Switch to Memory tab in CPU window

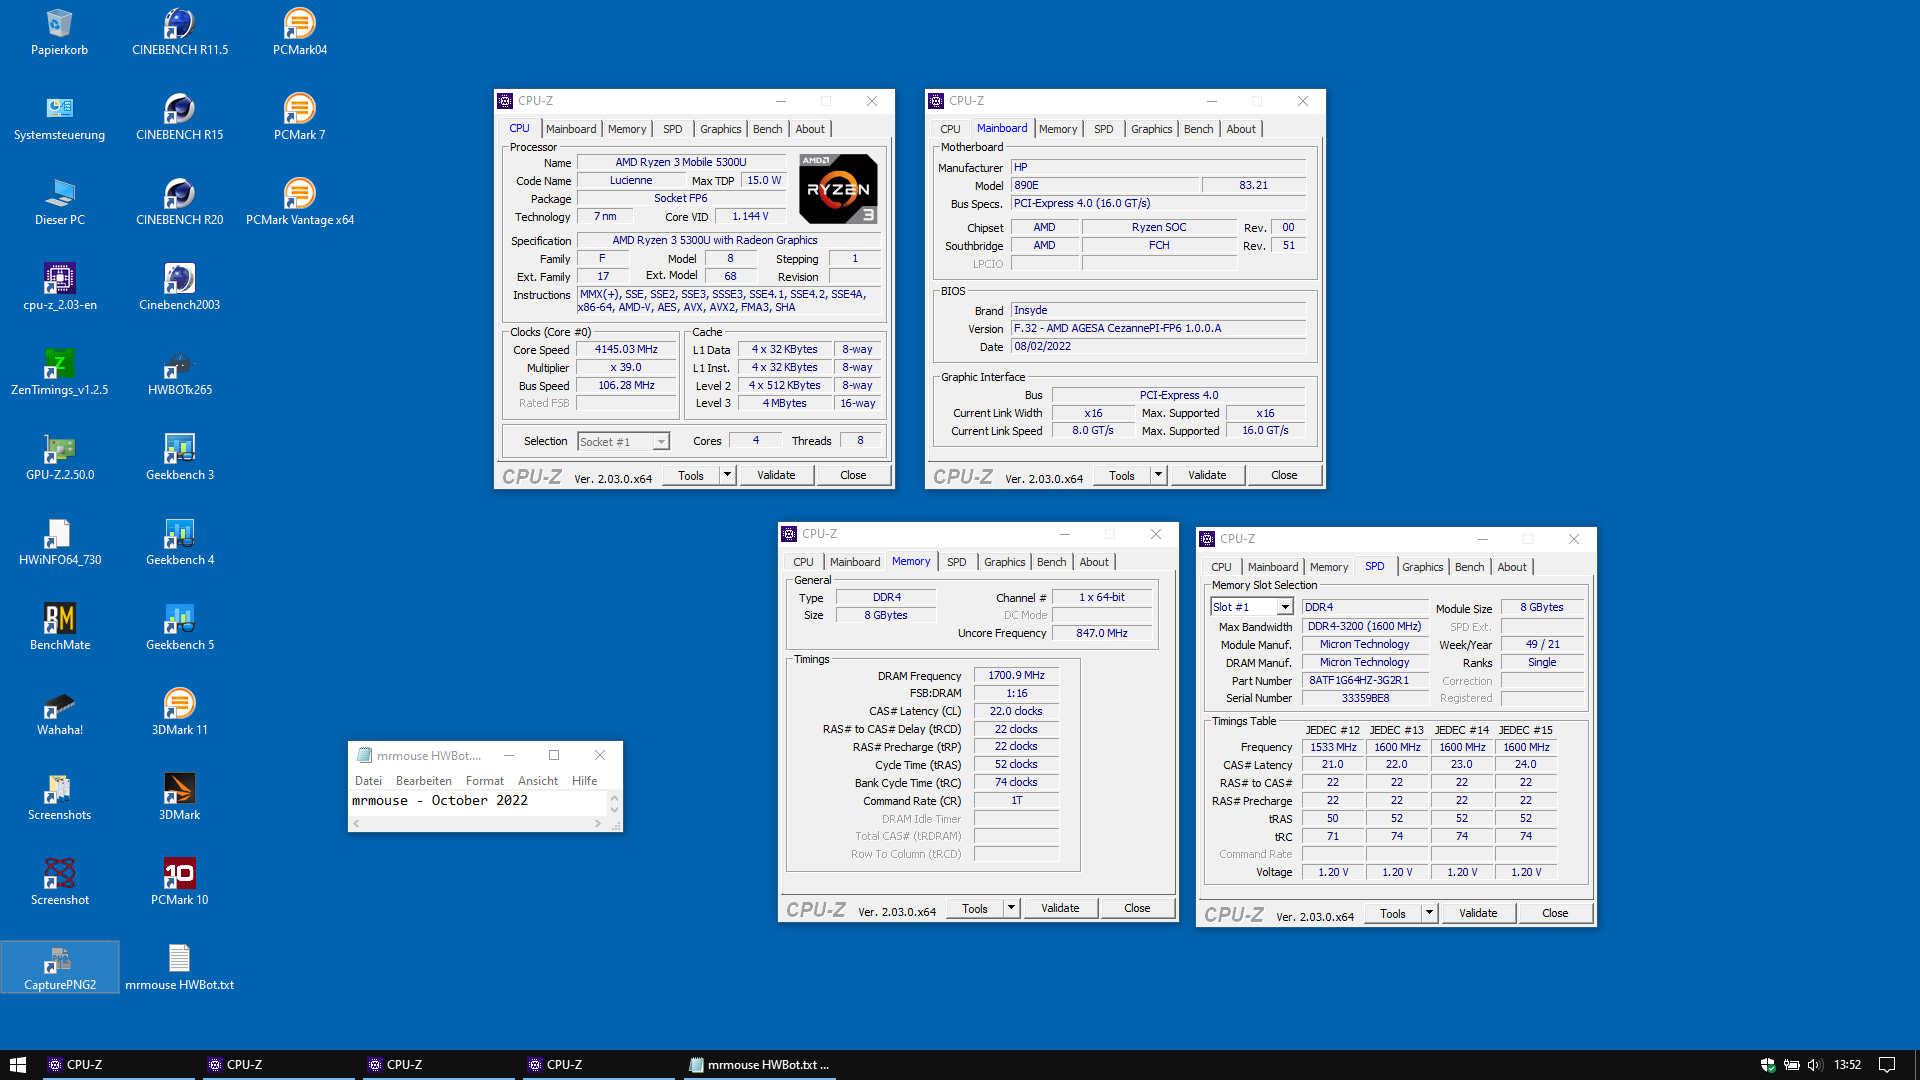tap(626, 129)
